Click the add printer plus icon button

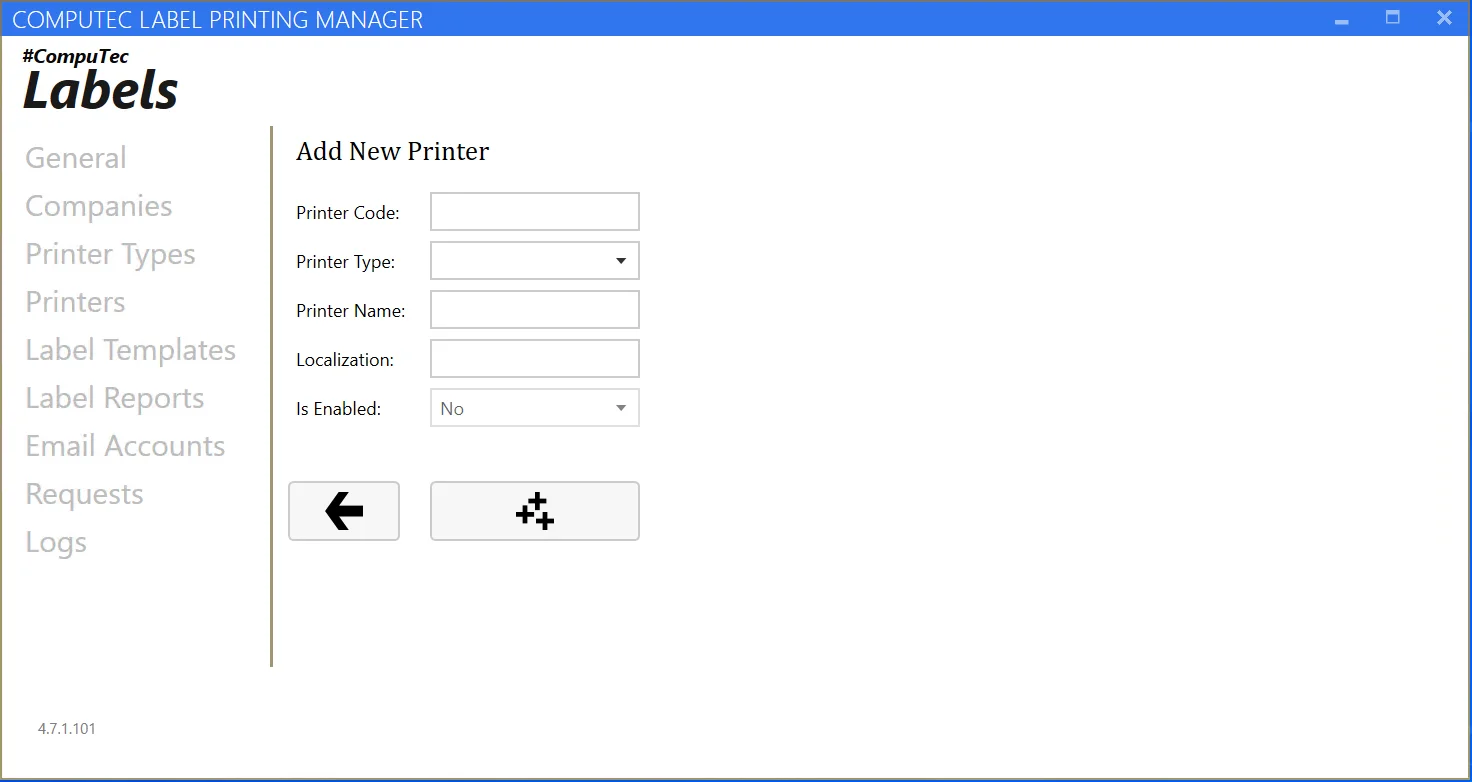pyautogui.click(x=534, y=511)
